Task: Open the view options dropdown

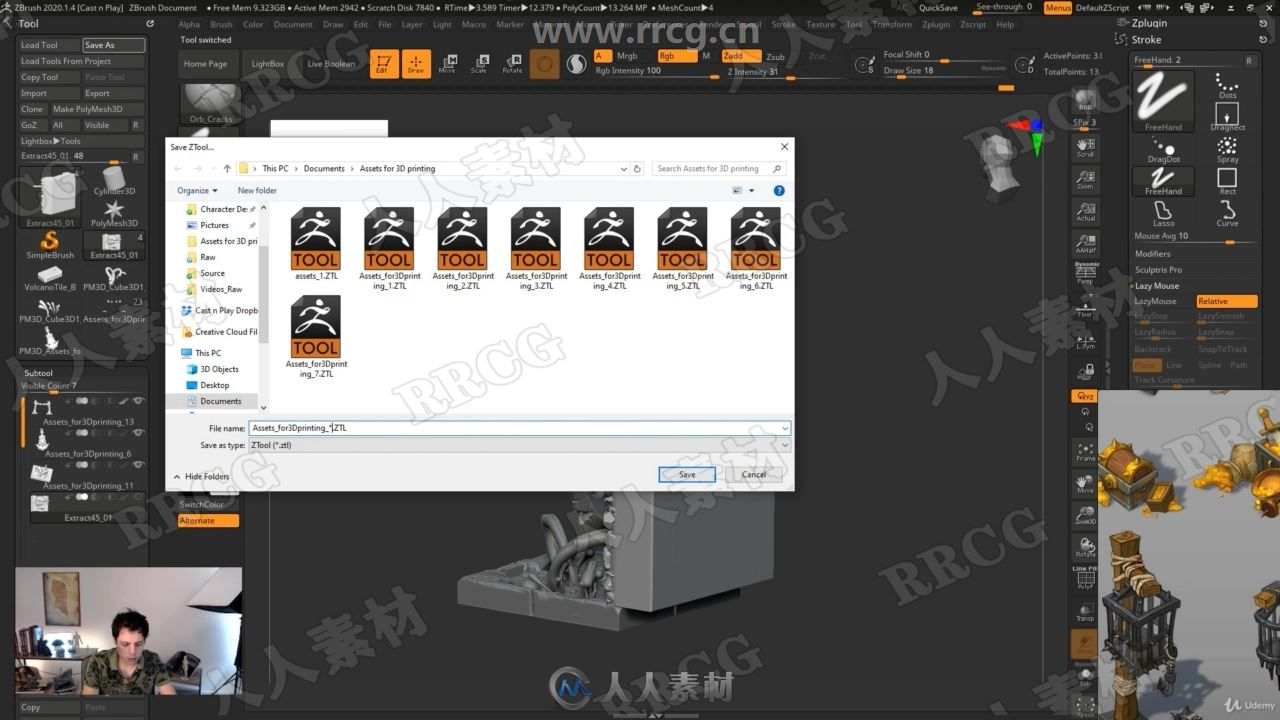Action: tap(752, 190)
